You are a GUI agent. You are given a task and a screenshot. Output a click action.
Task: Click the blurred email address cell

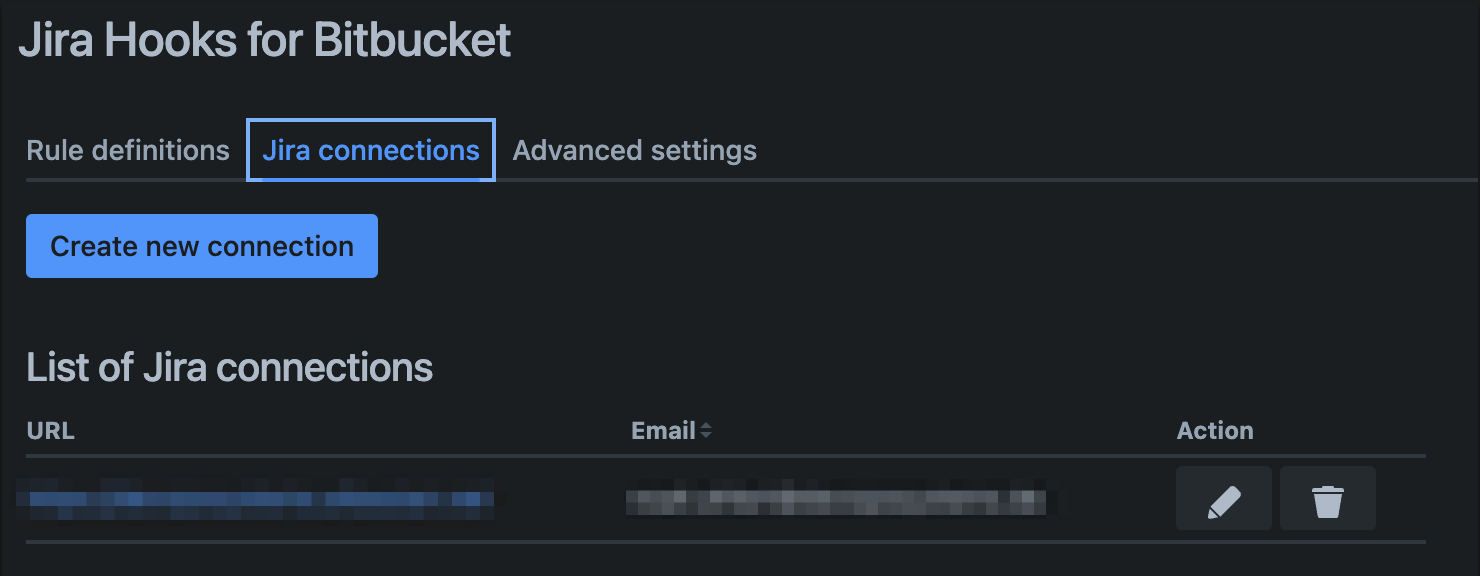coord(835,498)
